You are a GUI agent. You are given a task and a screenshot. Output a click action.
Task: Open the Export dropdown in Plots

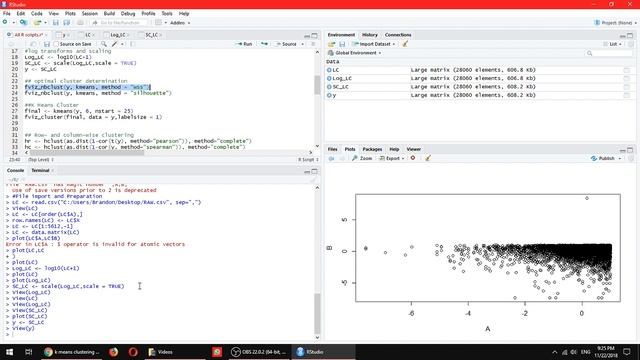pos(392,158)
